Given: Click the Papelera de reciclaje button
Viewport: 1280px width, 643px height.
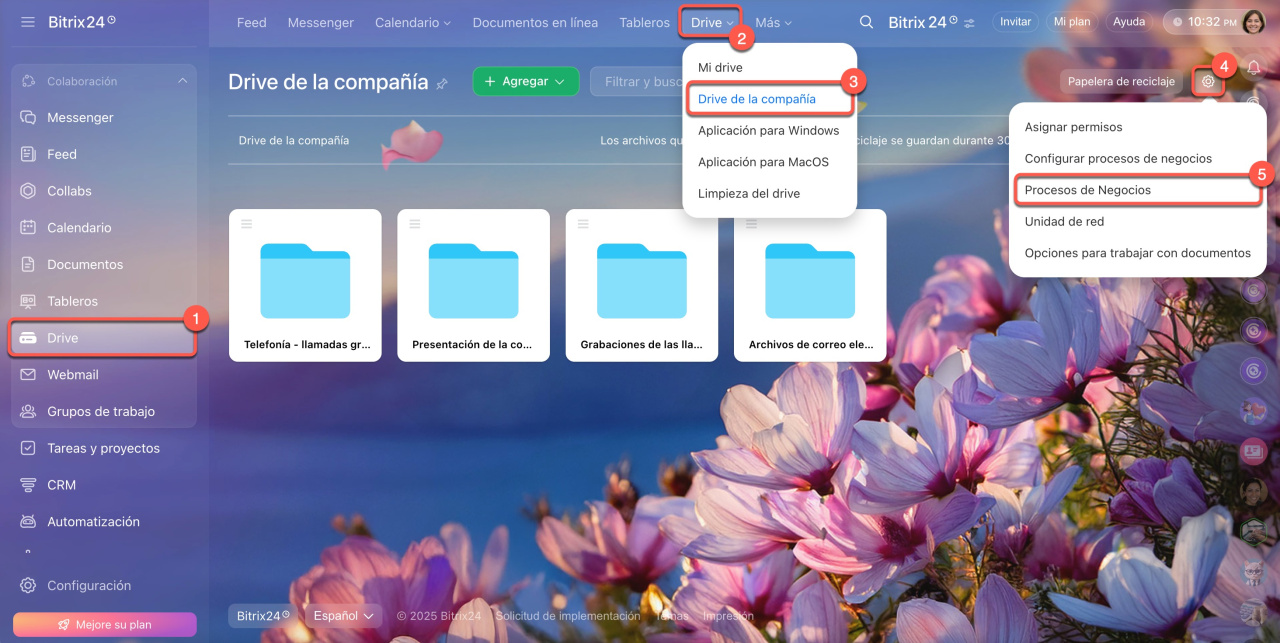Looking at the screenshot, I should (1121, 82).
